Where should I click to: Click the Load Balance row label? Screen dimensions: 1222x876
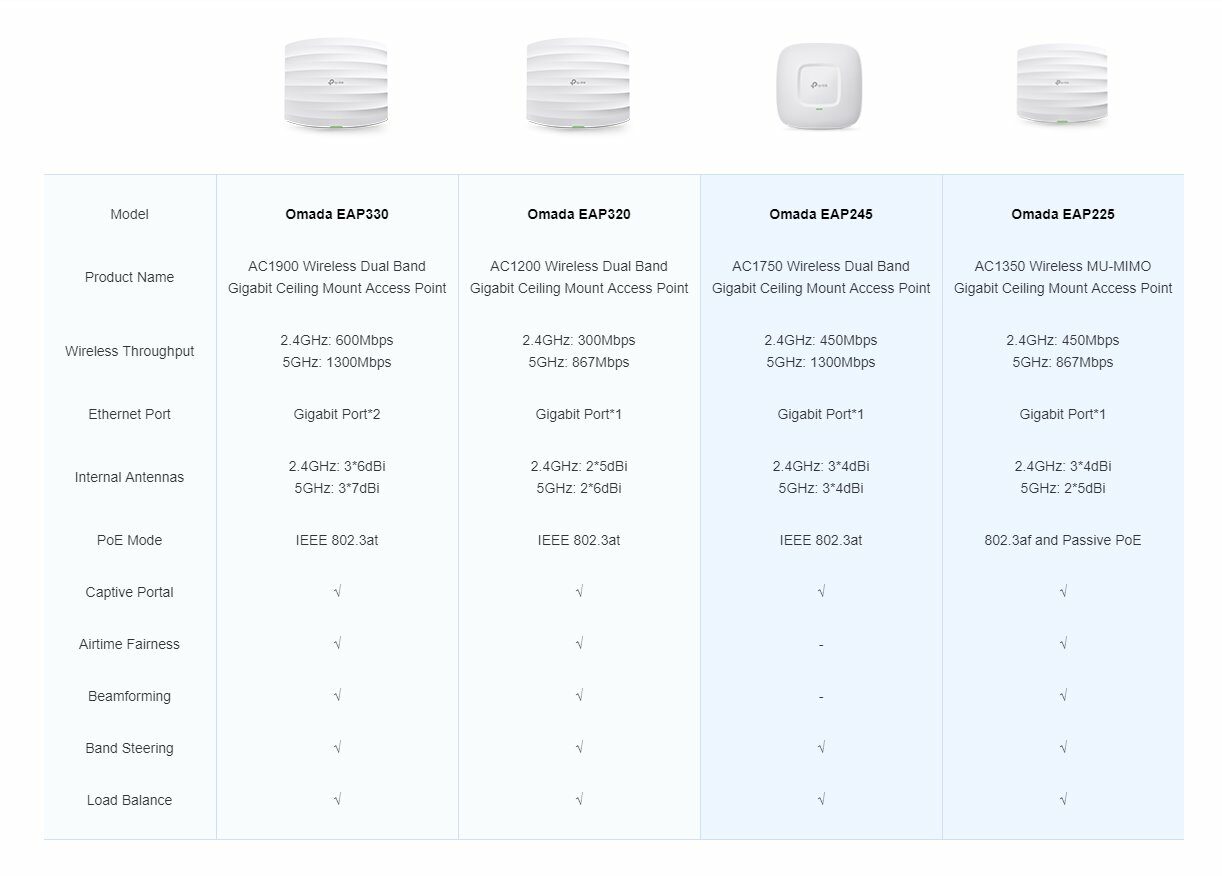click(x=130, y=800)
